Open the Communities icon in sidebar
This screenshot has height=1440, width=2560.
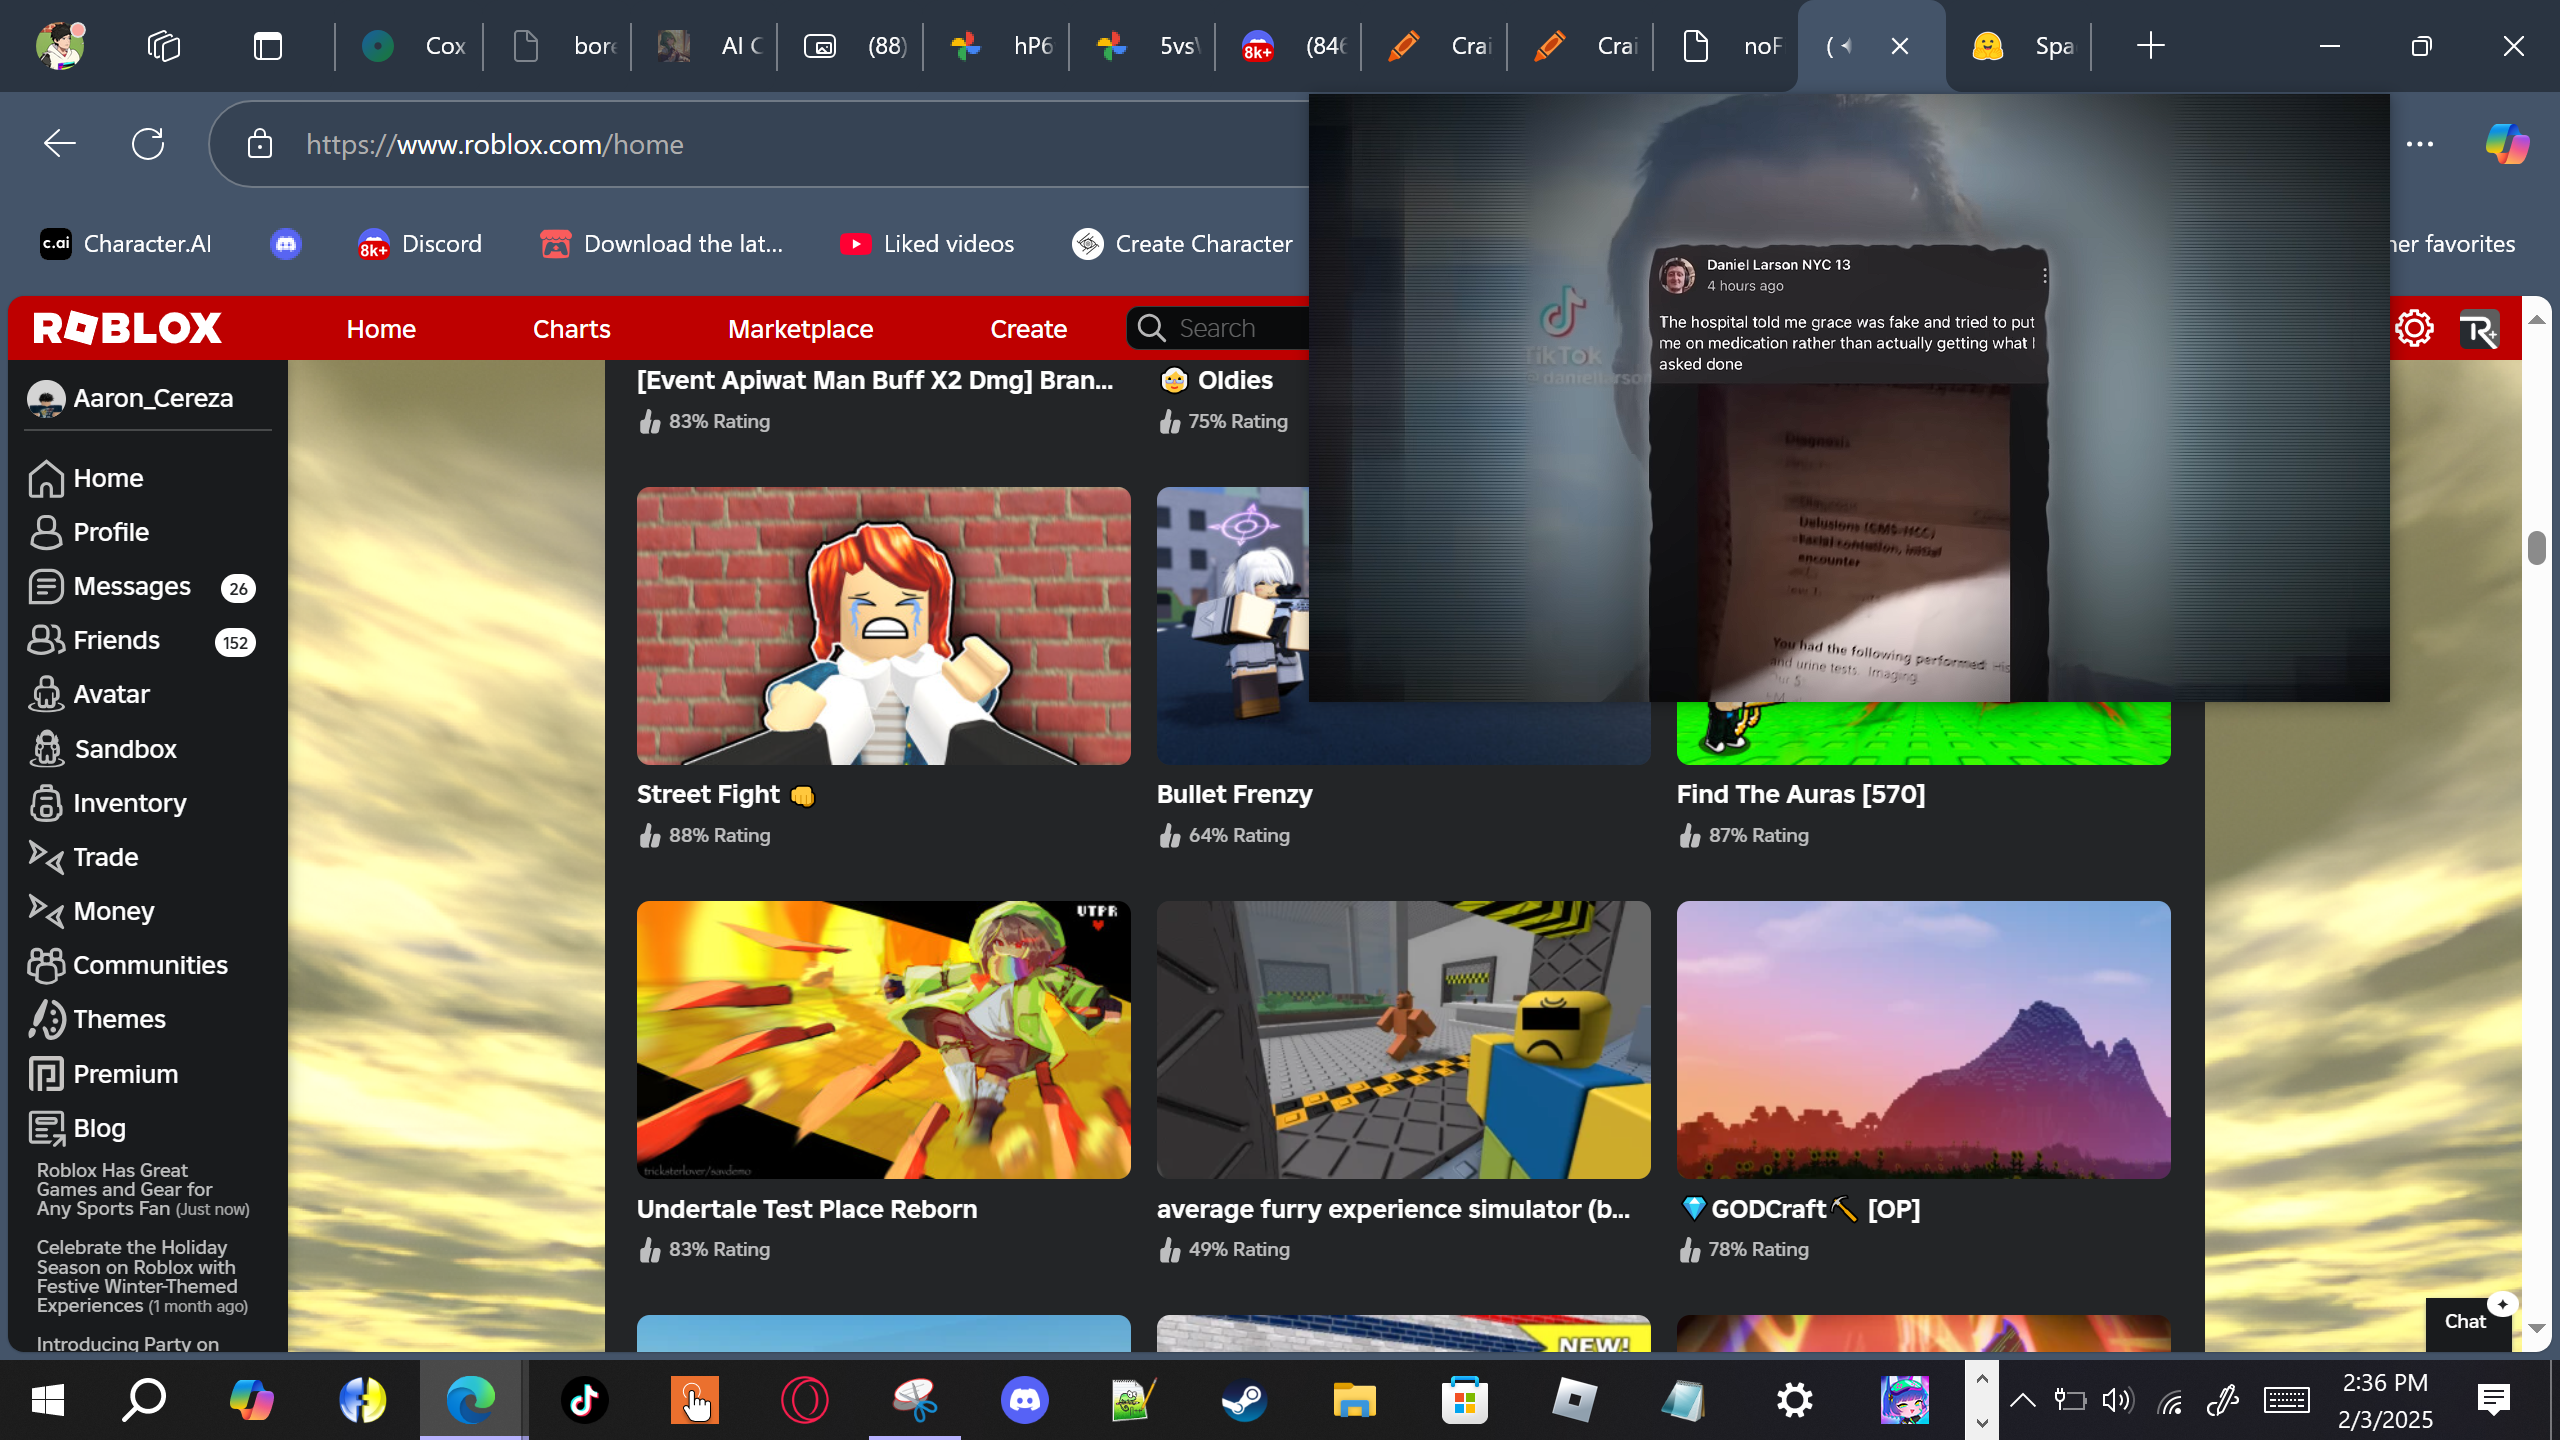tap(46, 965)
